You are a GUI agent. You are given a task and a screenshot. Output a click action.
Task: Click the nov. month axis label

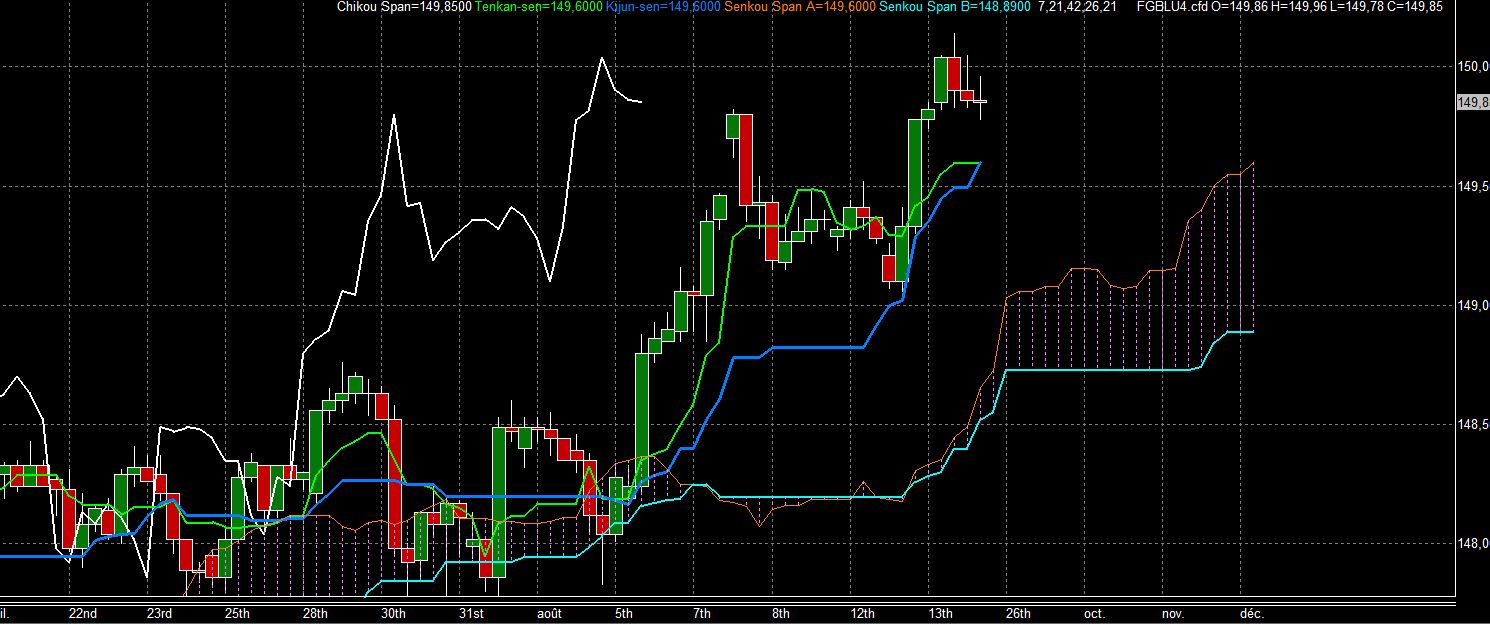tap(1171, 613)
